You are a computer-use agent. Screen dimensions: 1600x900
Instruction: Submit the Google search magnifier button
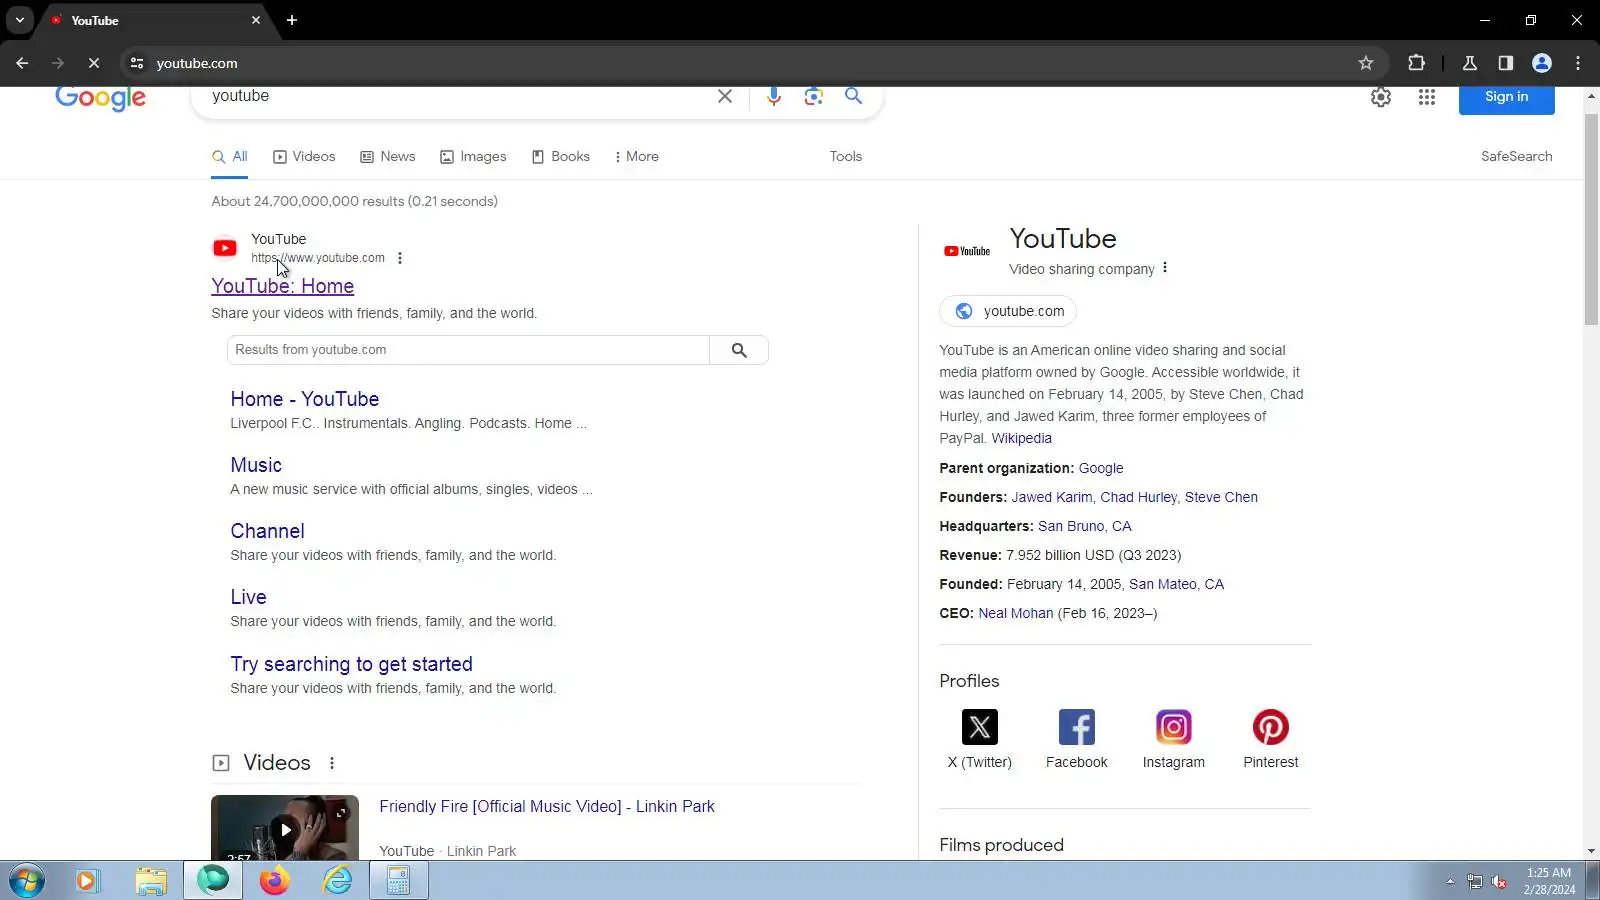(853, 96)
